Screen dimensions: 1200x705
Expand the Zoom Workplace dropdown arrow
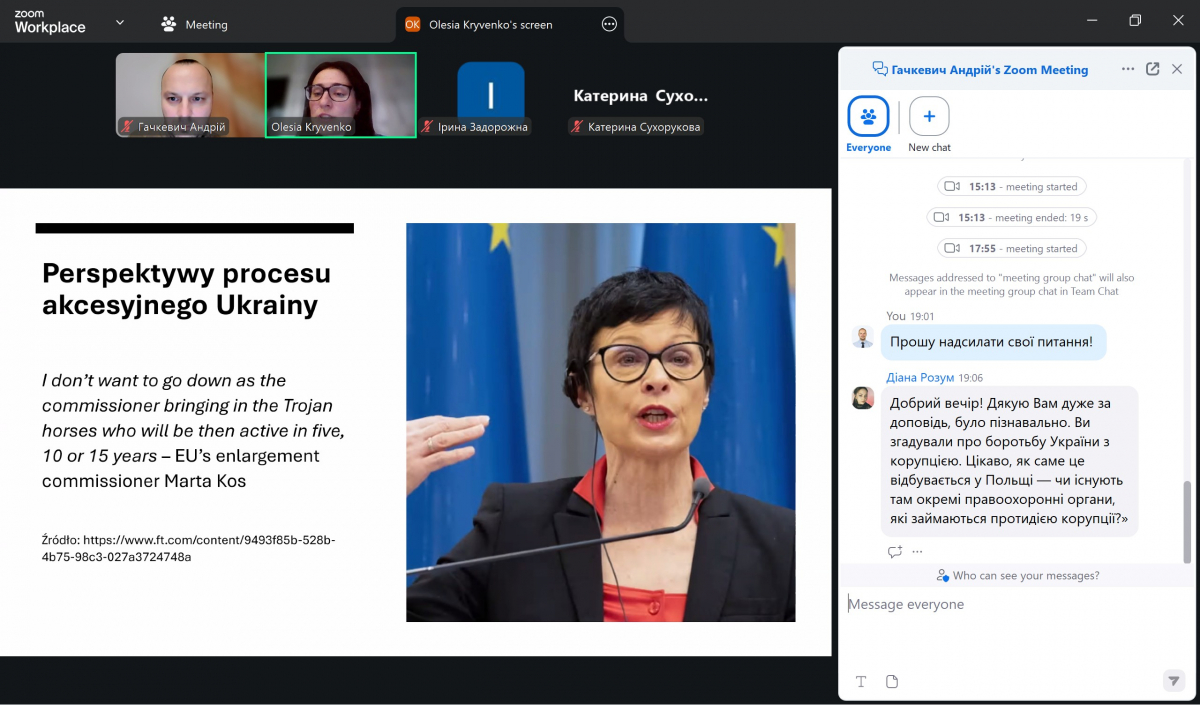pos(120,22)
